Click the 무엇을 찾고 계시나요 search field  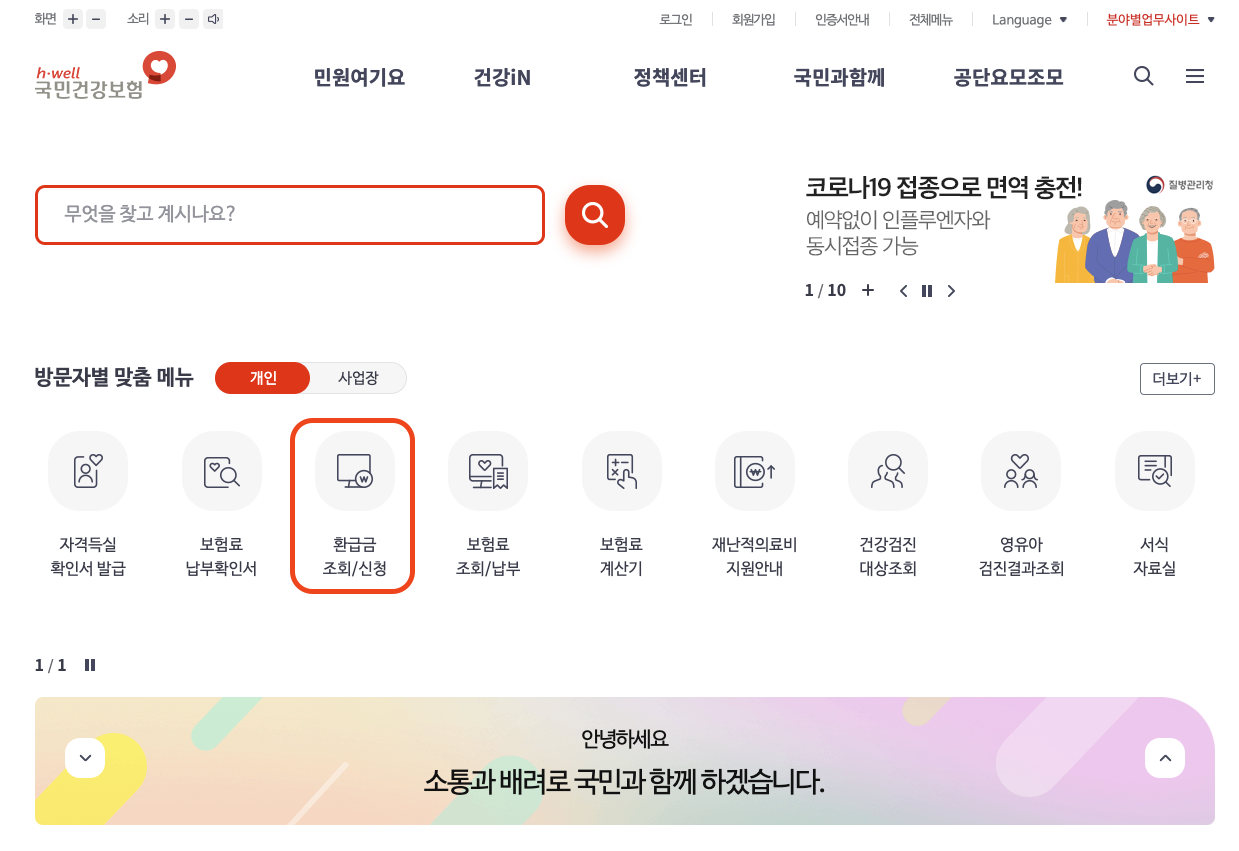pos(290,215)
